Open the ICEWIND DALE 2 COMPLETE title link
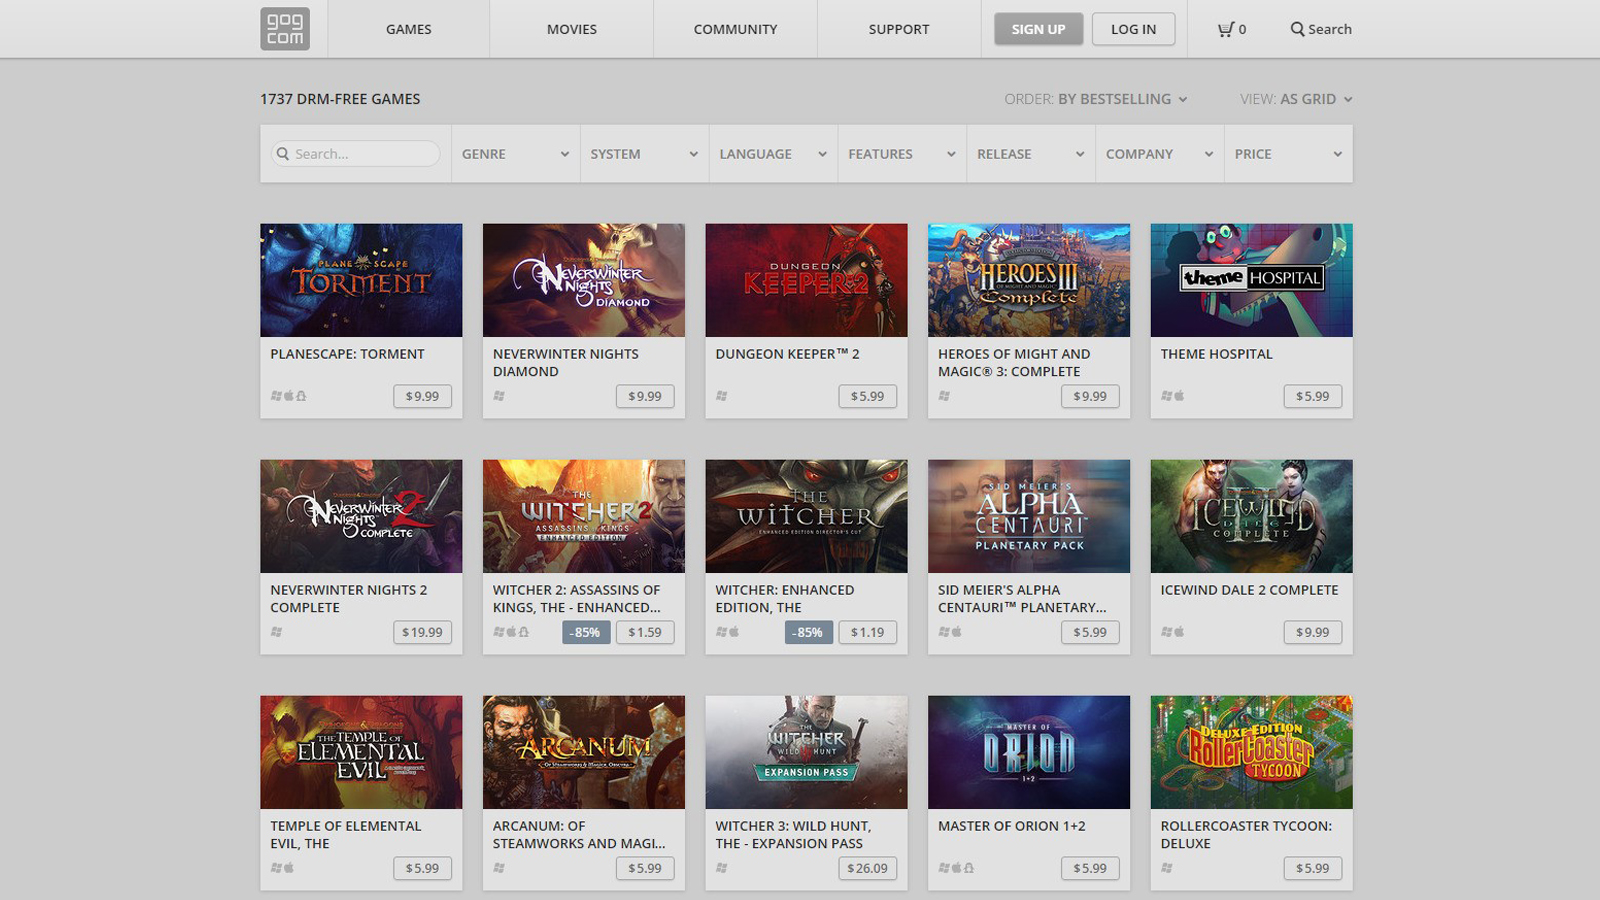The height and width of the screenshot is (900, 1600). pos(1249,590)
